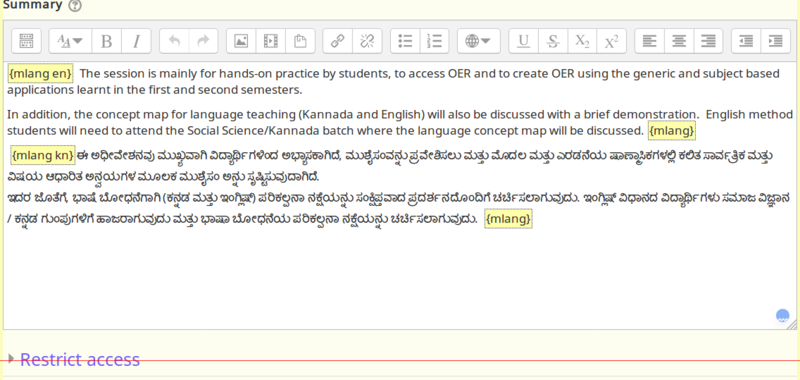The image size is (800, 380).
Task: Apply strikethrough formatting
Action: (553, 41)
